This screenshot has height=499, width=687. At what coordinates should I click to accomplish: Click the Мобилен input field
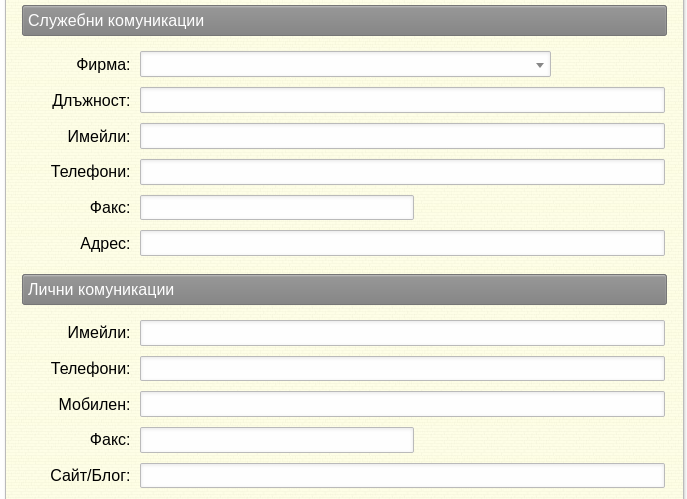coord(402,404)
